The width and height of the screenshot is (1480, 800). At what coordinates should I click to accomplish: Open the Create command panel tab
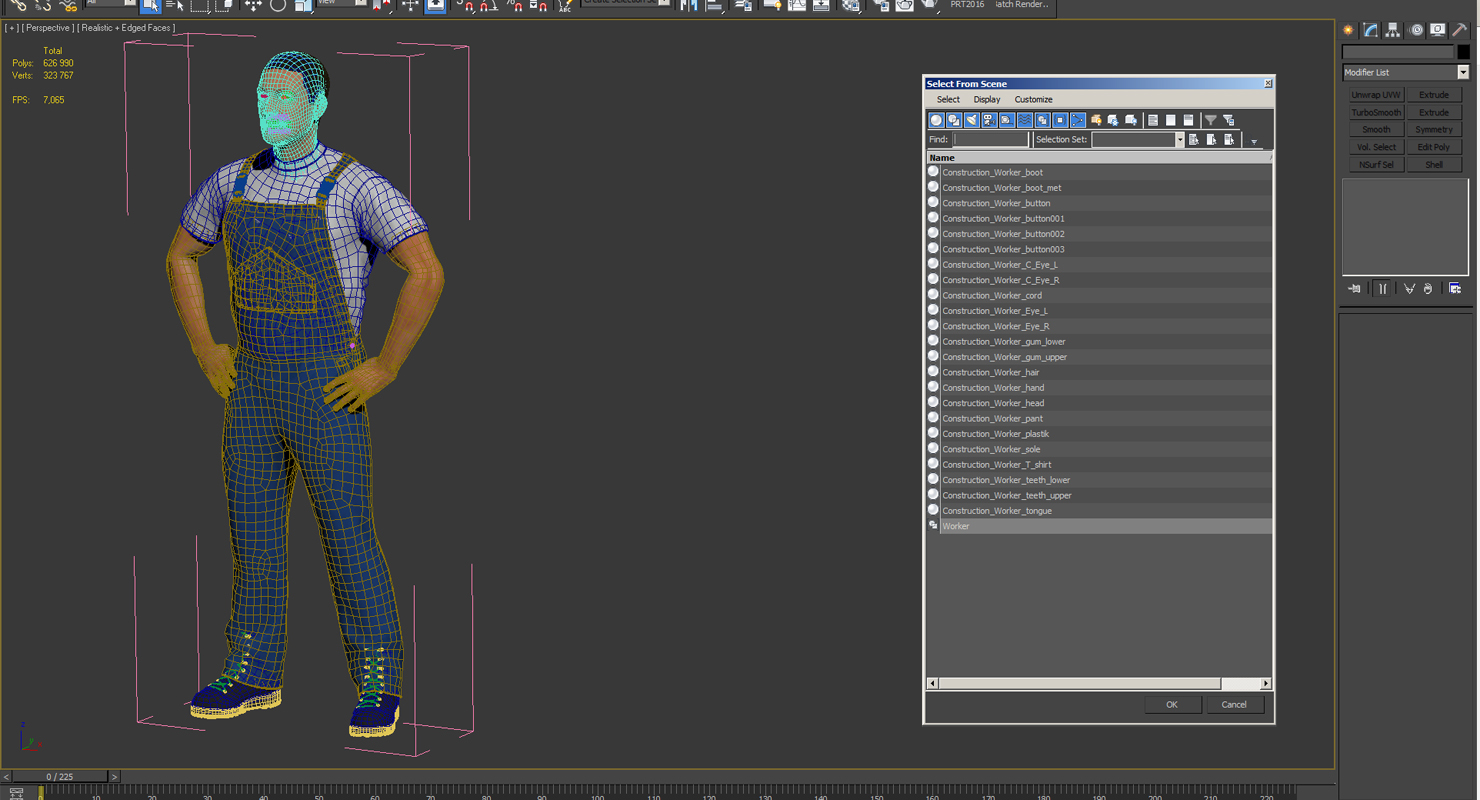pyautogui.click(x=1349, y=30)
